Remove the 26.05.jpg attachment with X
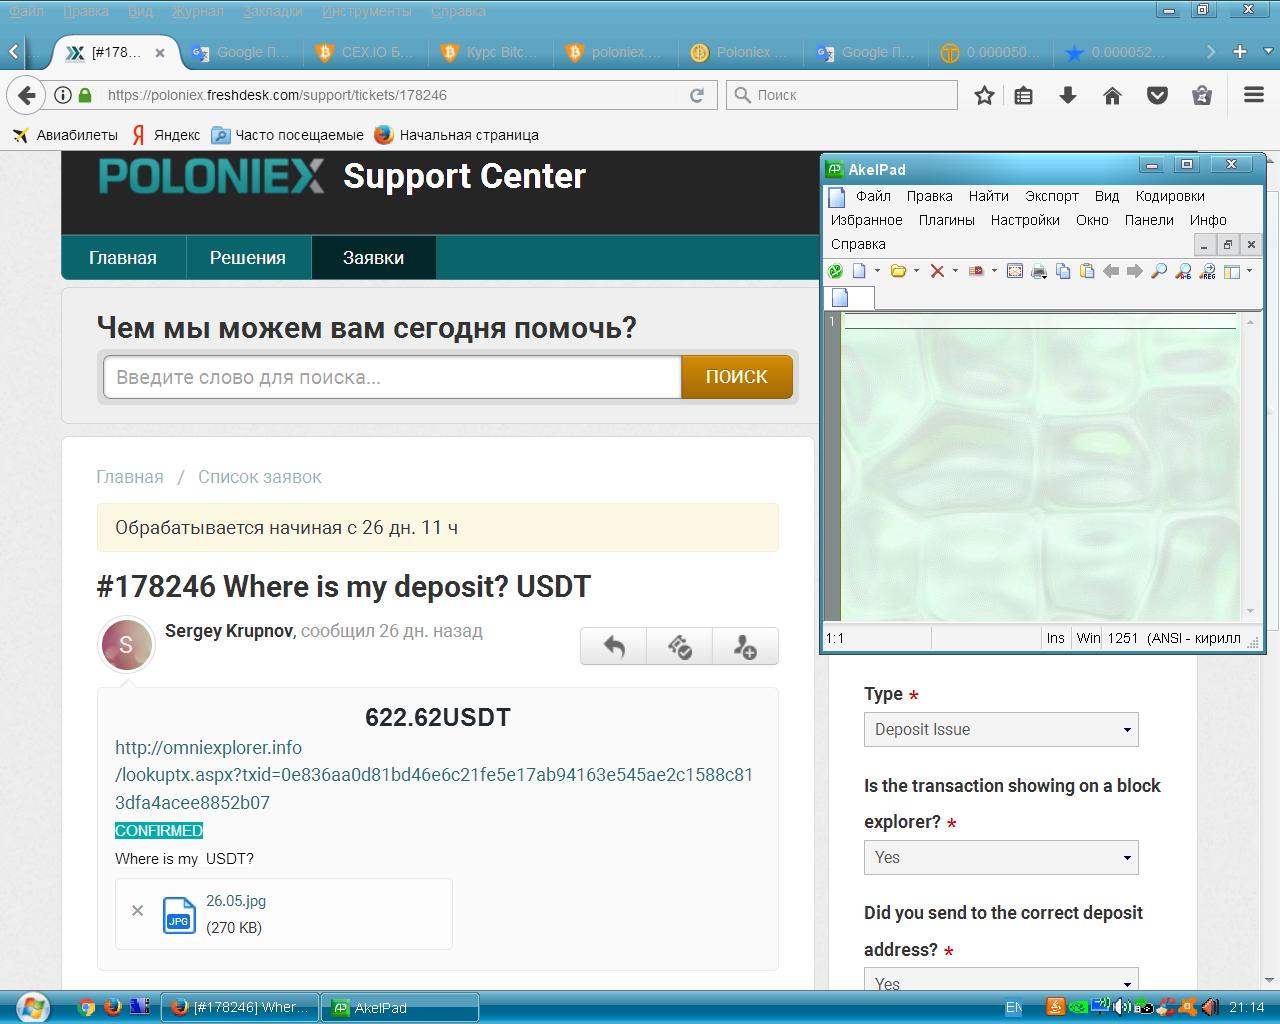 138,911
